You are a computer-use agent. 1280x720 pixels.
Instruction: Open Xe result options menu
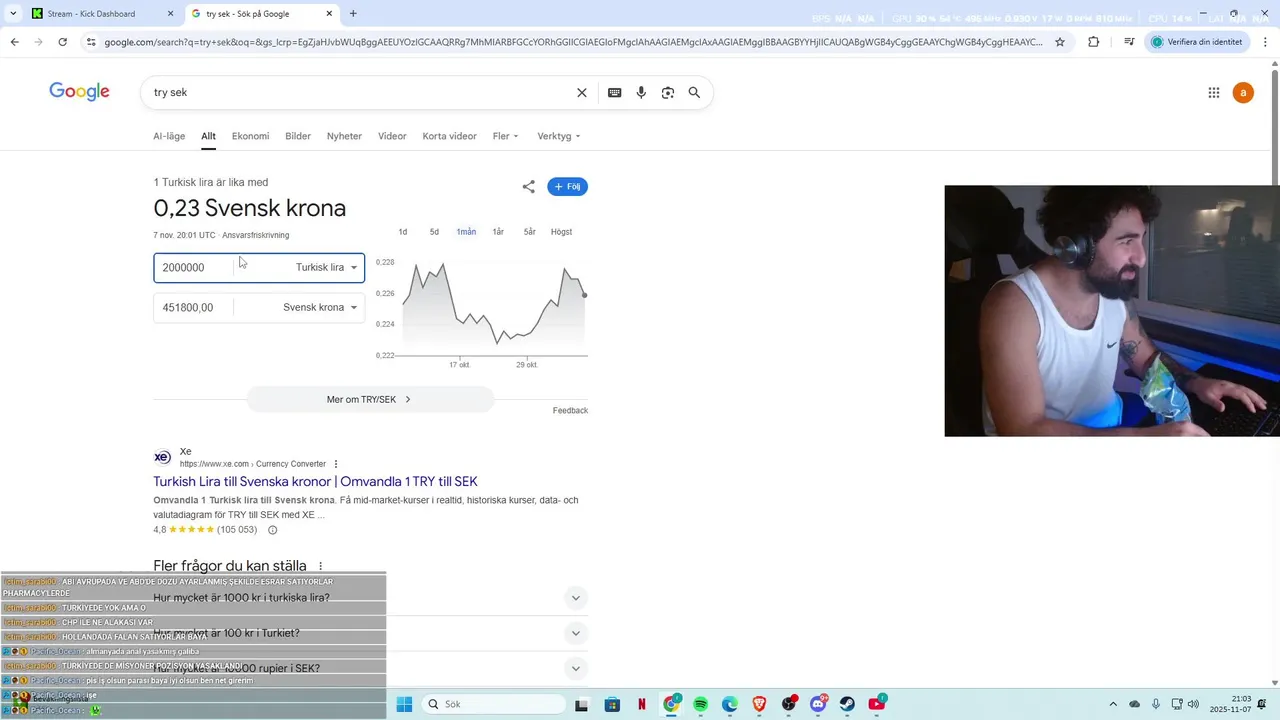click(336, 464)
